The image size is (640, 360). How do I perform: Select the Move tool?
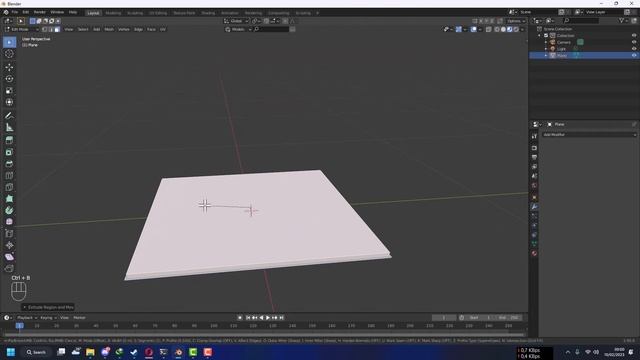click(9, 67)
